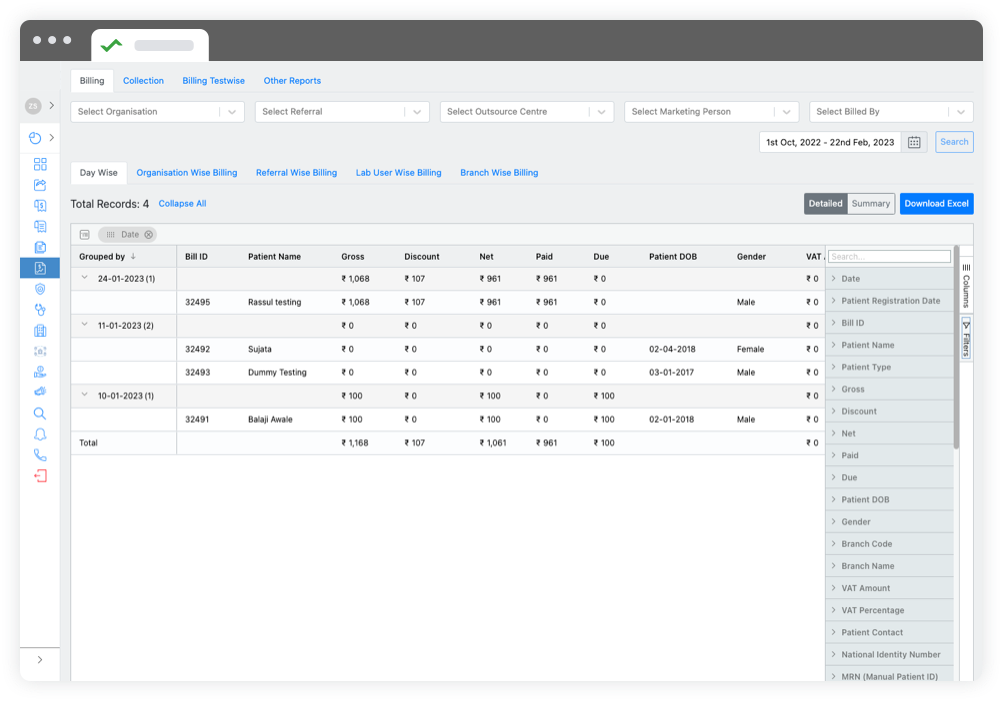Viewport: 1002px width, 701px height.
Task: Open the receipt report icon in sidebar
Action: coord(40,226)
